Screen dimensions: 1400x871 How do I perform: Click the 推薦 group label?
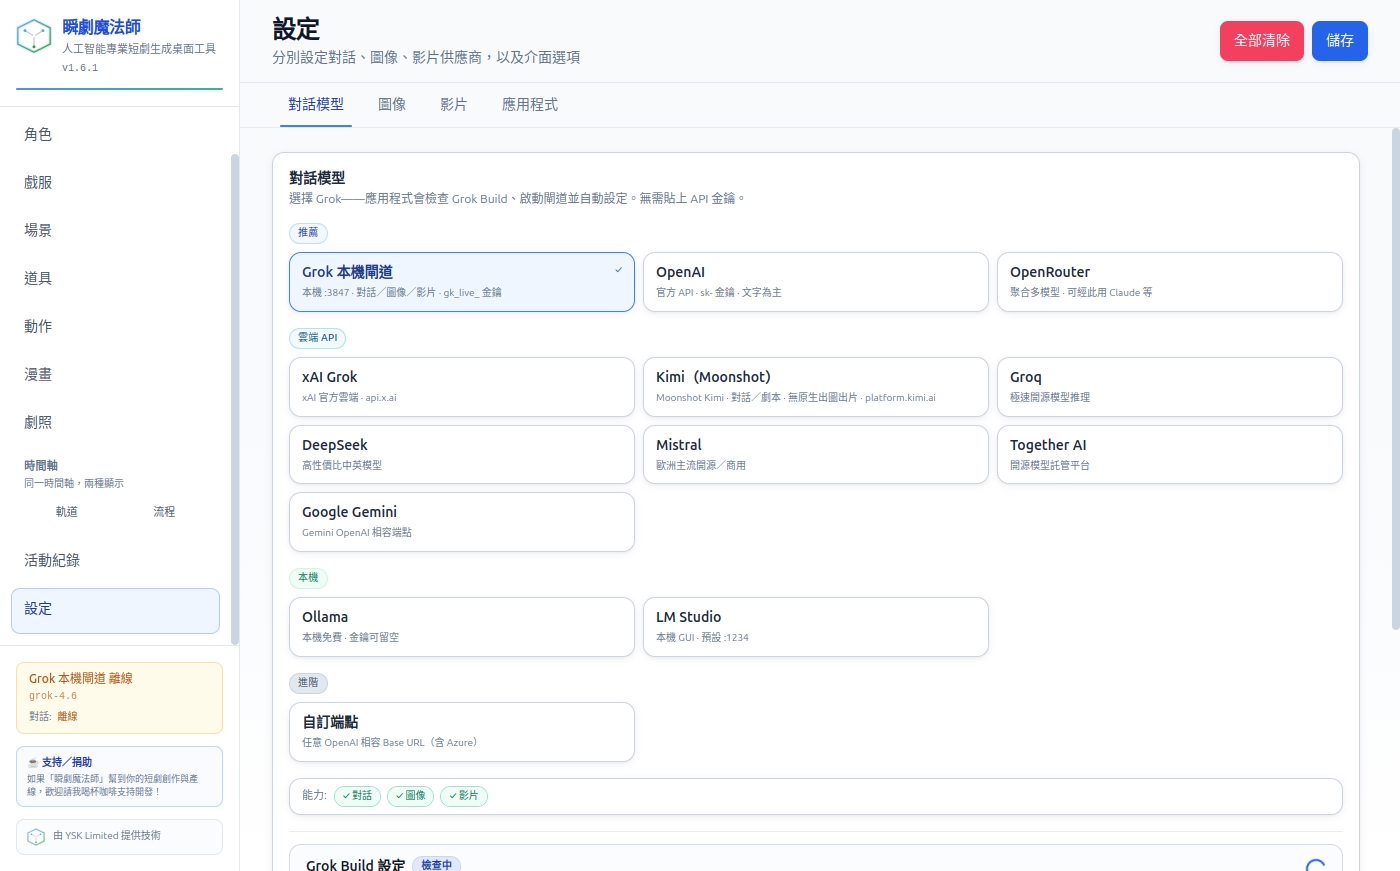pos(308,233)
